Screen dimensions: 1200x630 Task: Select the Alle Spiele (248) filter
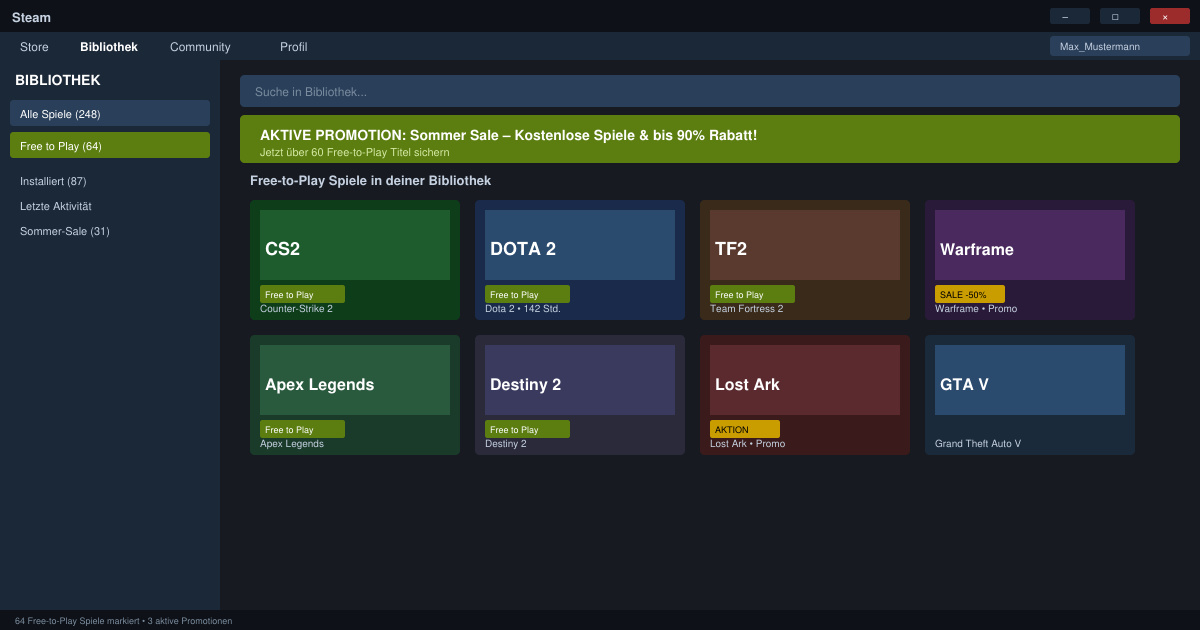[110, 113]
